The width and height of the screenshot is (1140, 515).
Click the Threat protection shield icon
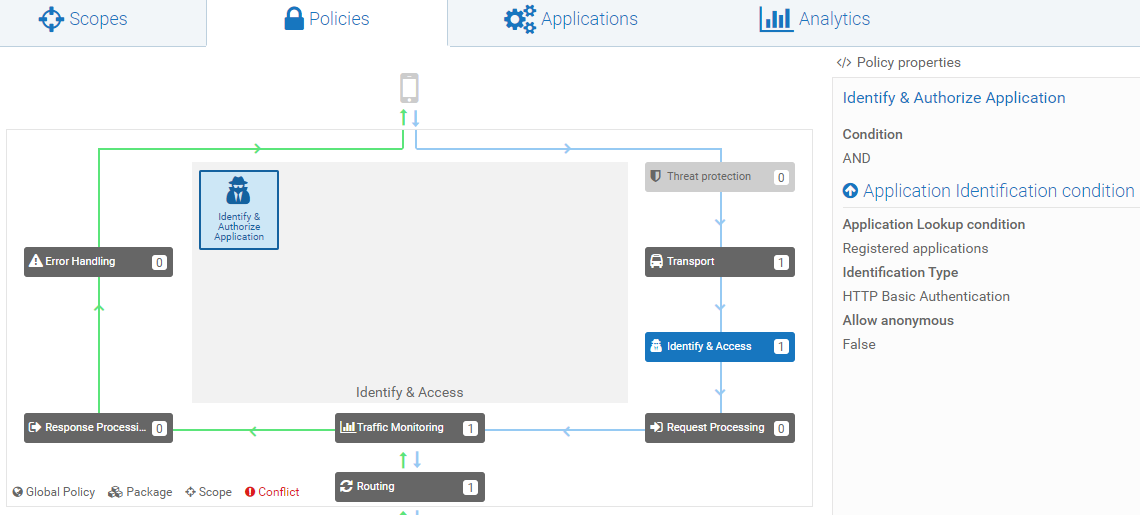pyautogui.click(x=655, y=176)
